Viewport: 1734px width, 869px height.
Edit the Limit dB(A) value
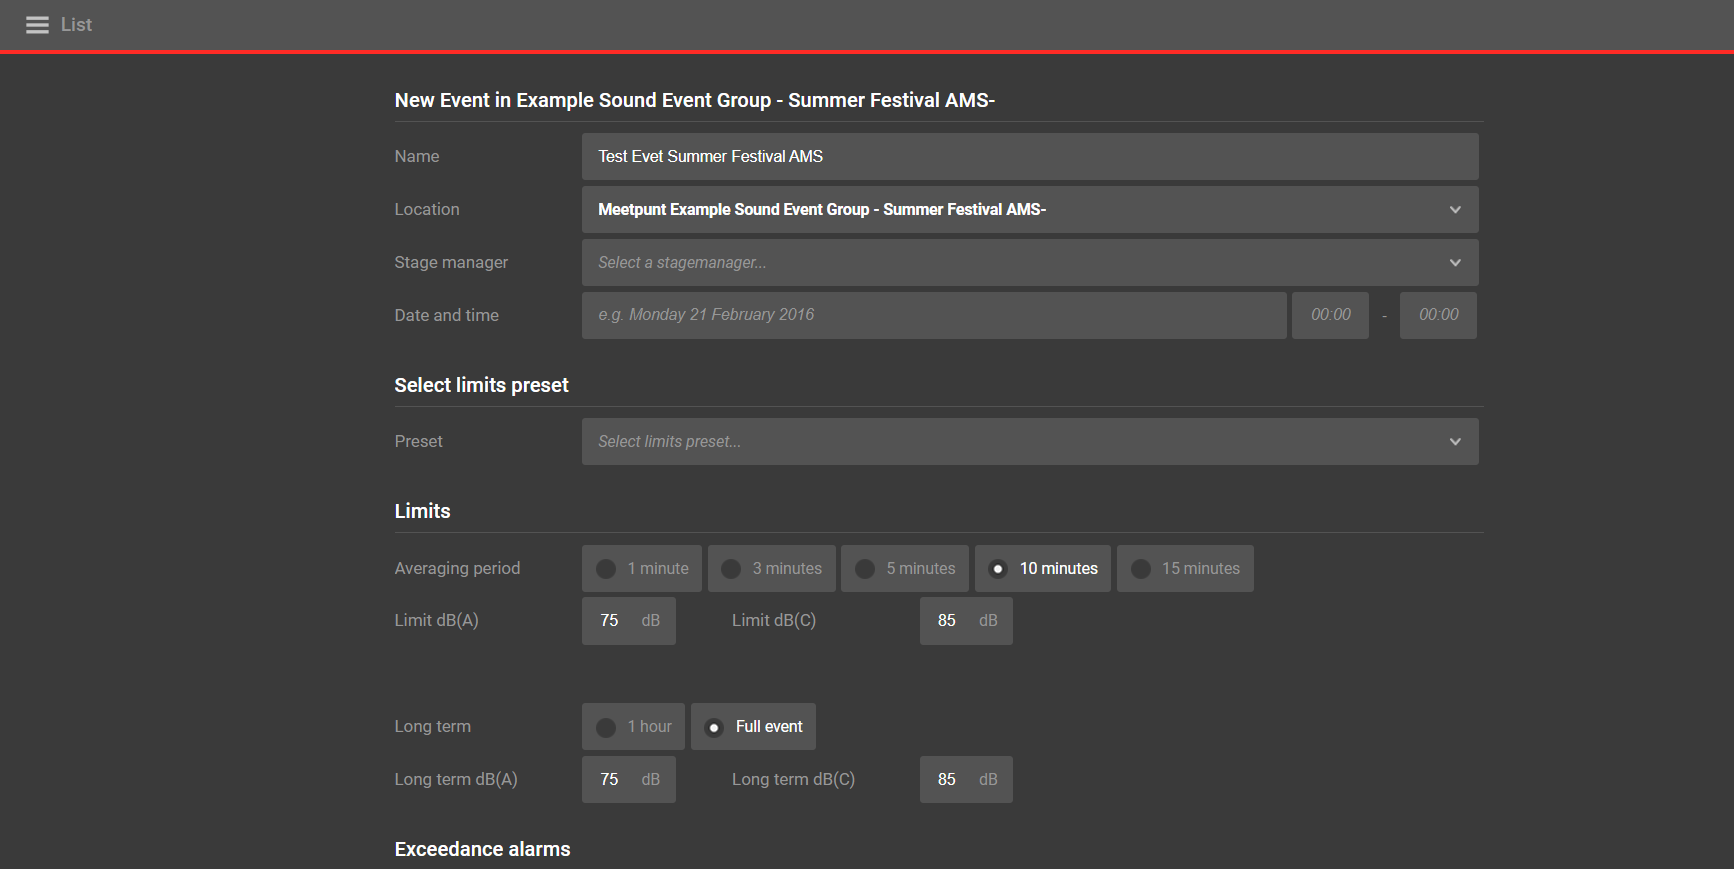(x=629, y=621)
